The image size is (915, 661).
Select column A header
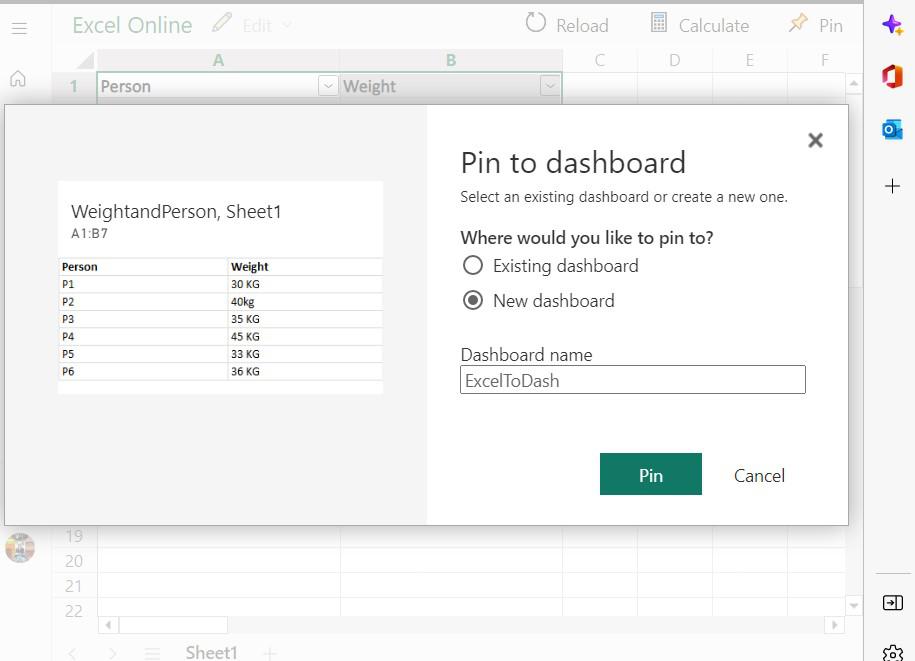click(218, 60)
